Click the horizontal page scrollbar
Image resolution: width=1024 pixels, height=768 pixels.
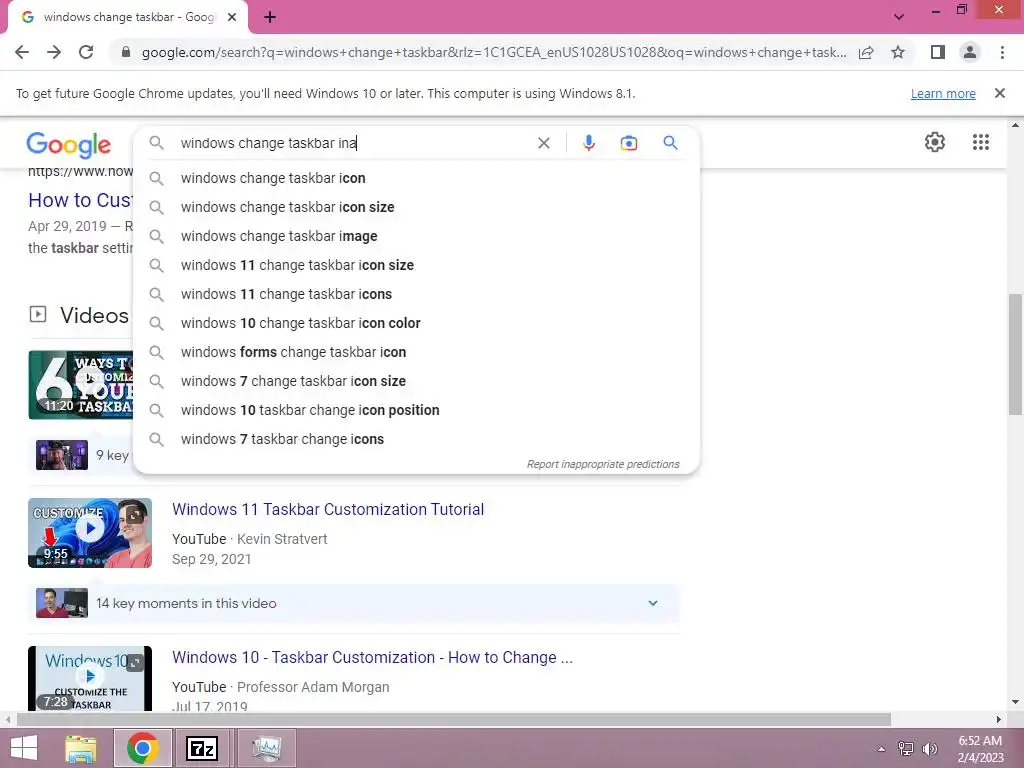point(454,719)
